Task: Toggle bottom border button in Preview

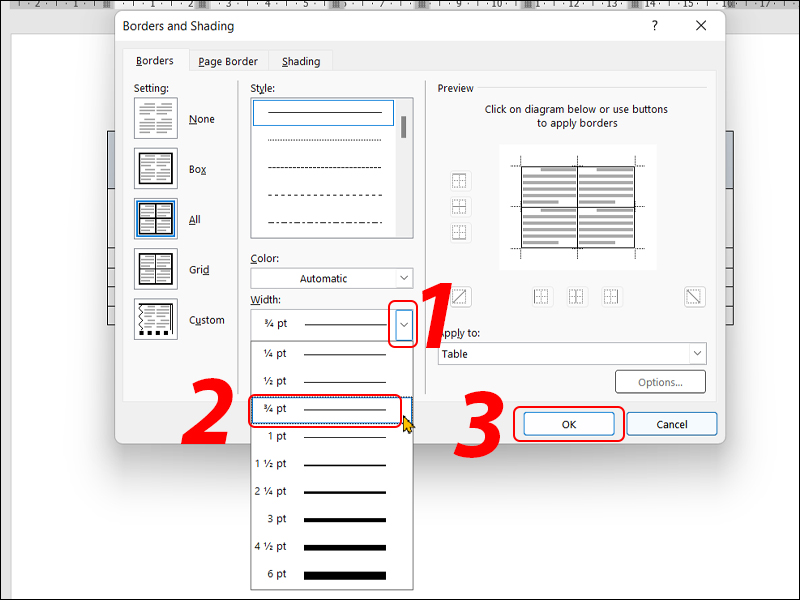Action: point(459,232)
